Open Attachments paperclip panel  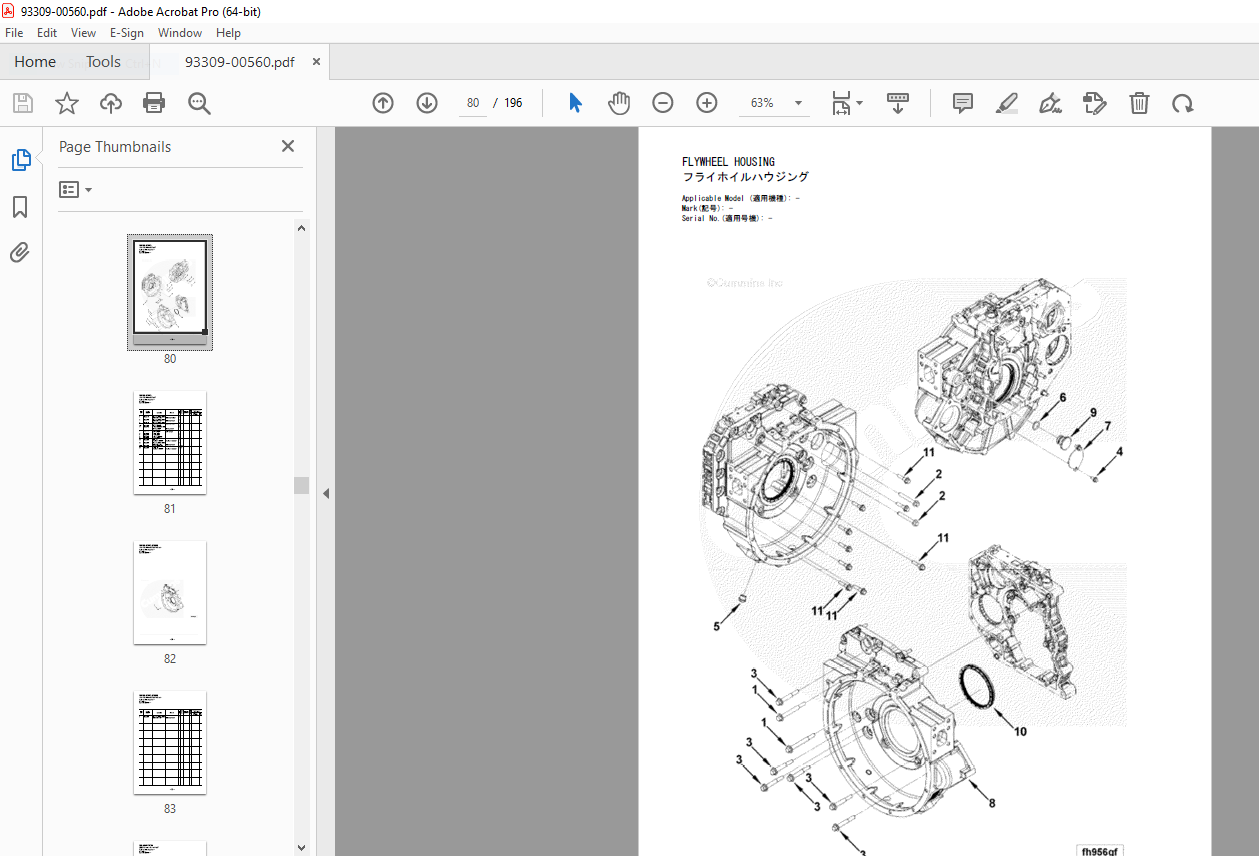(x=20, y=252)
